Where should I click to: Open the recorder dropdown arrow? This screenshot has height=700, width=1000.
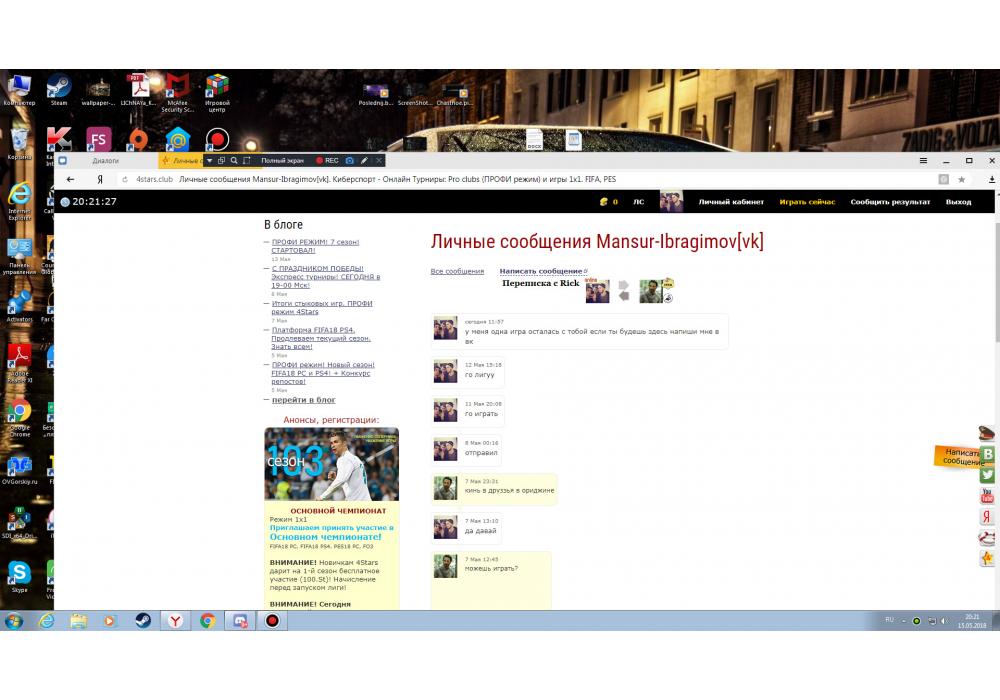pos(209,161)
